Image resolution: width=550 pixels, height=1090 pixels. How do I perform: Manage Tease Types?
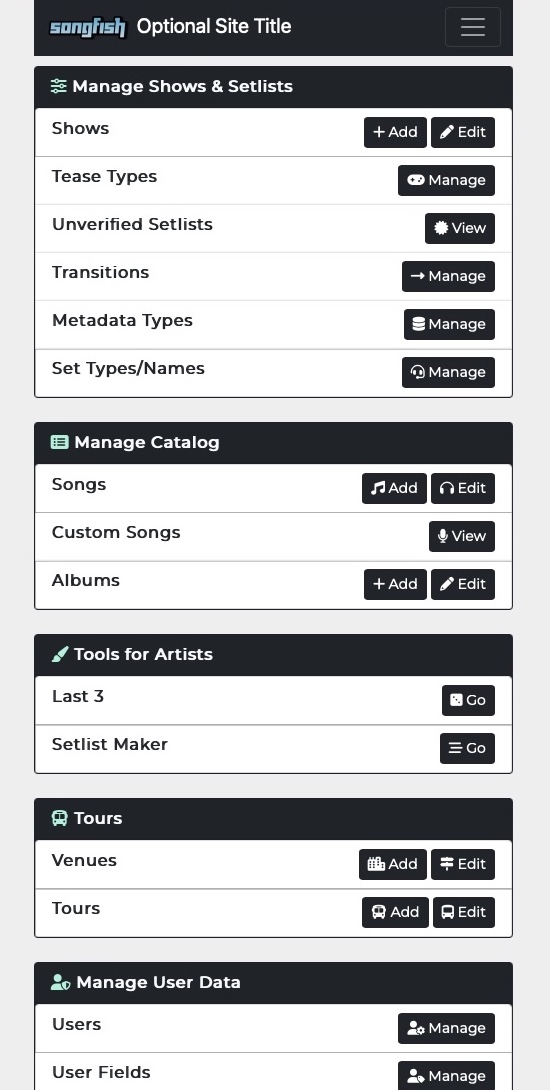point(446,180)
